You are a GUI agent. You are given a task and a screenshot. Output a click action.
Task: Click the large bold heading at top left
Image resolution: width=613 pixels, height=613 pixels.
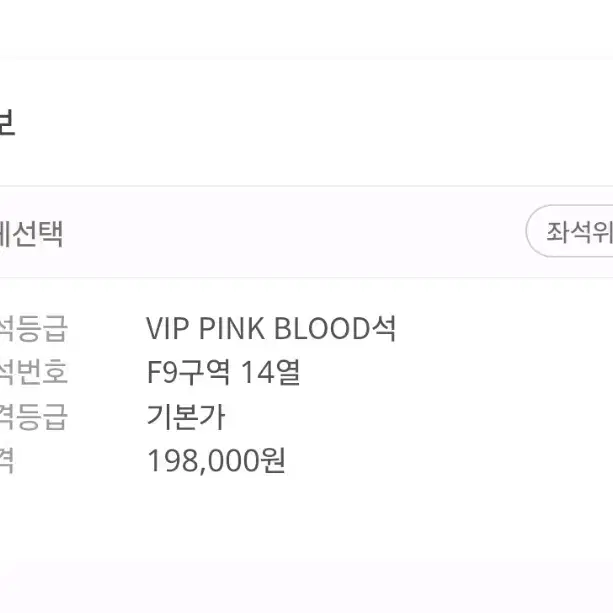(7, 122)
